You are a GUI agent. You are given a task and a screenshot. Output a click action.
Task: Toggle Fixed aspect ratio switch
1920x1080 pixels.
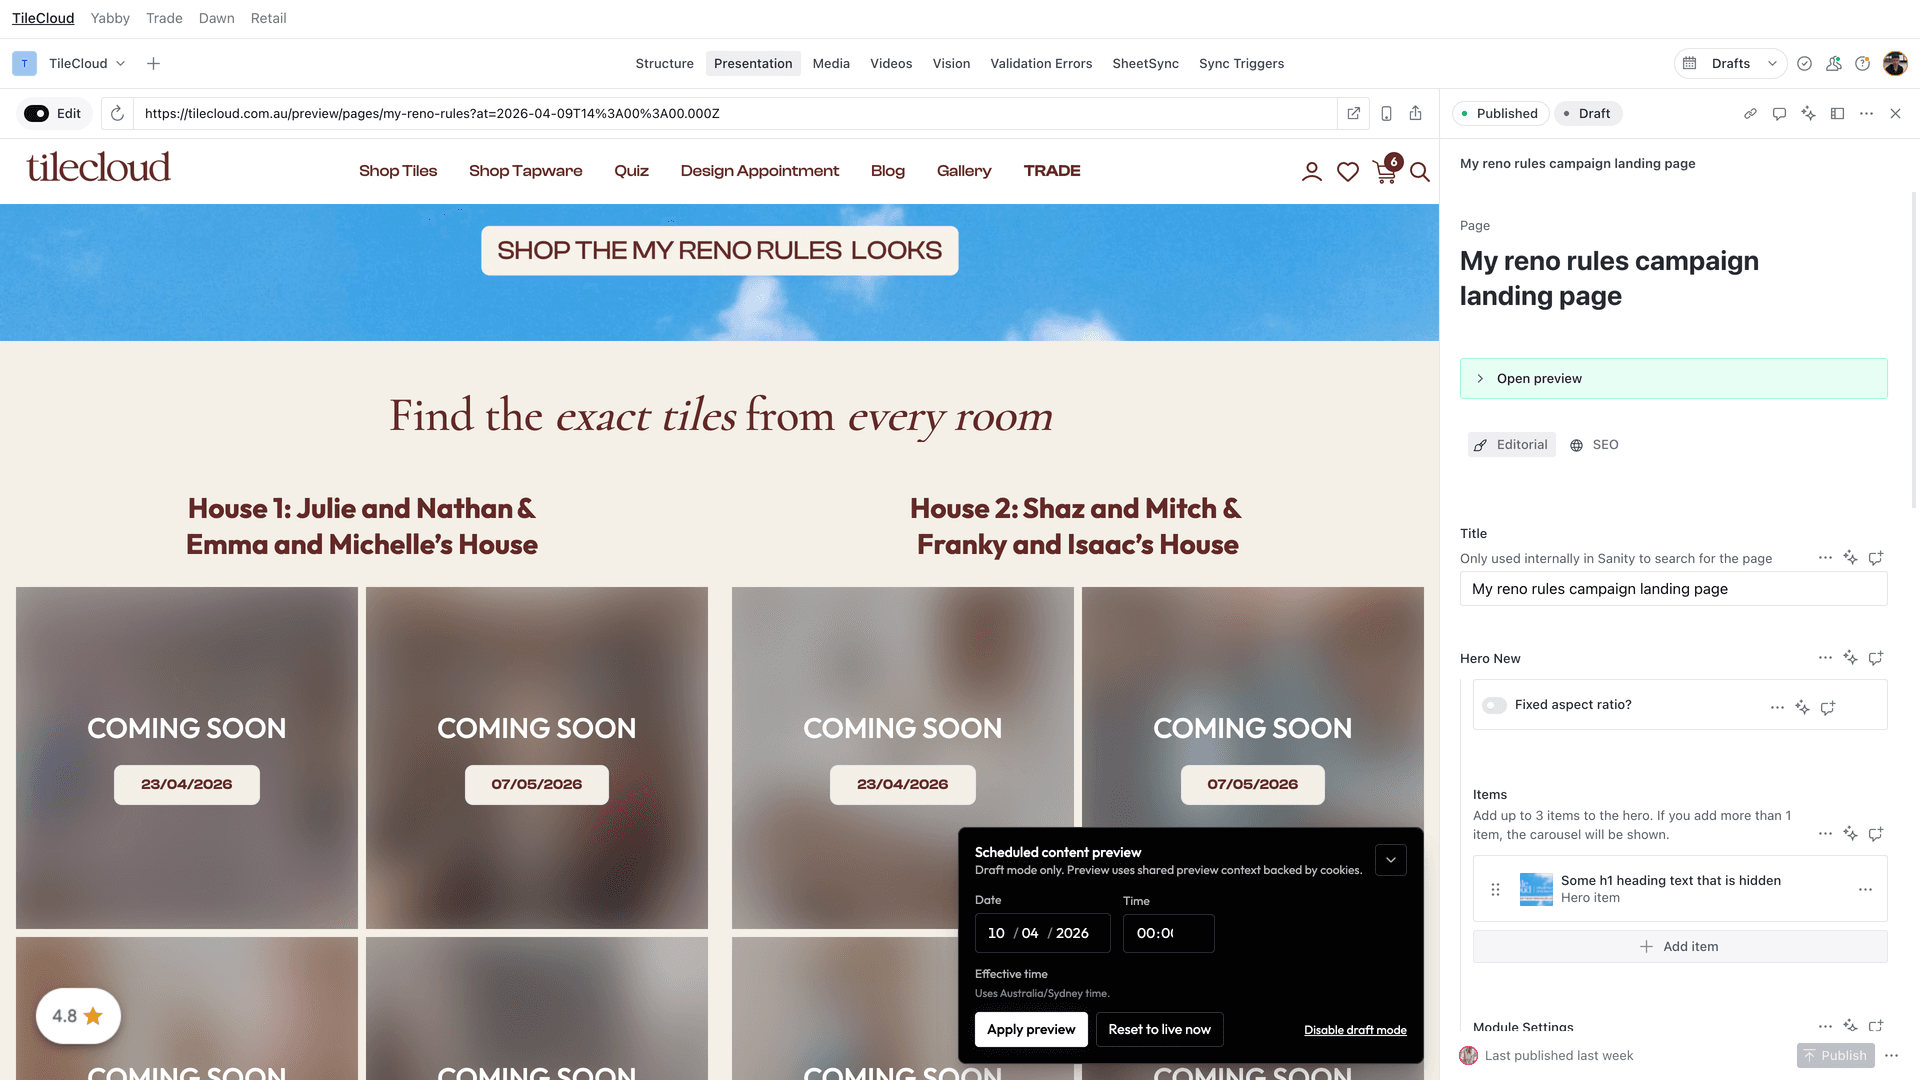[1494, 705]
